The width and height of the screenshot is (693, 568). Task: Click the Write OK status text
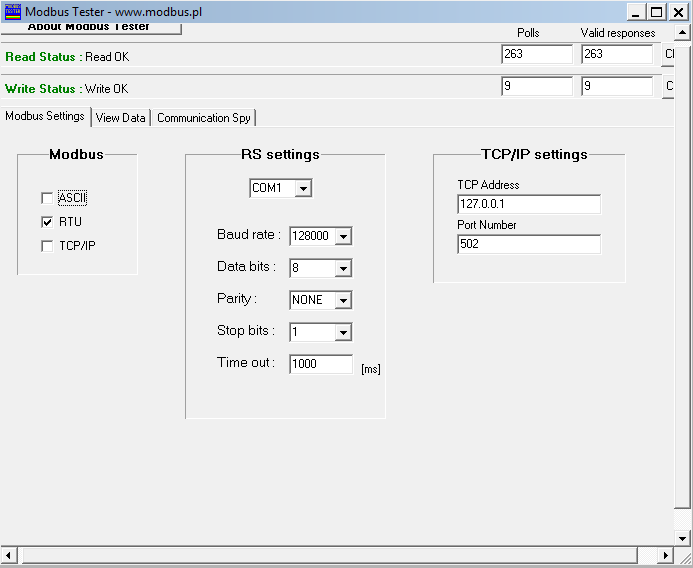click(107, 89)
